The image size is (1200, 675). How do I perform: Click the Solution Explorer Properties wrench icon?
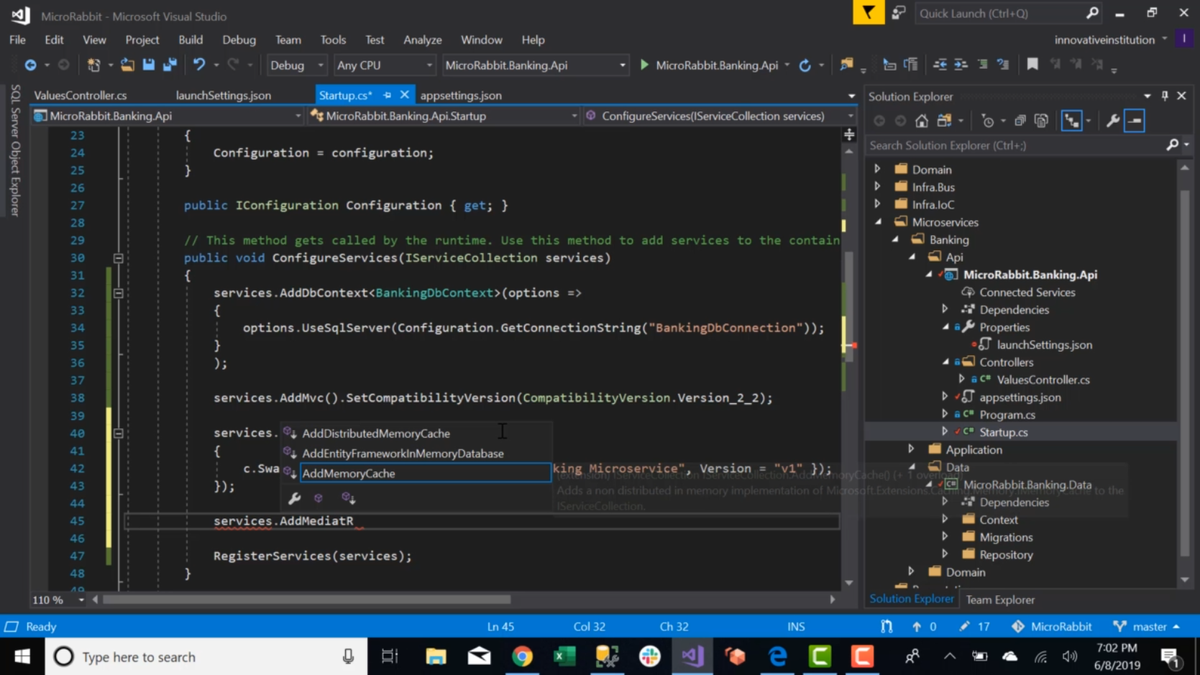1113,121
